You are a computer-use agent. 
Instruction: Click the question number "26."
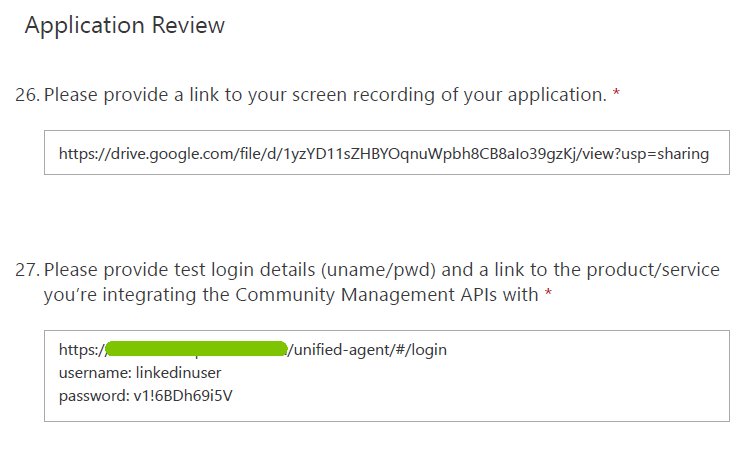coord(28,95)
